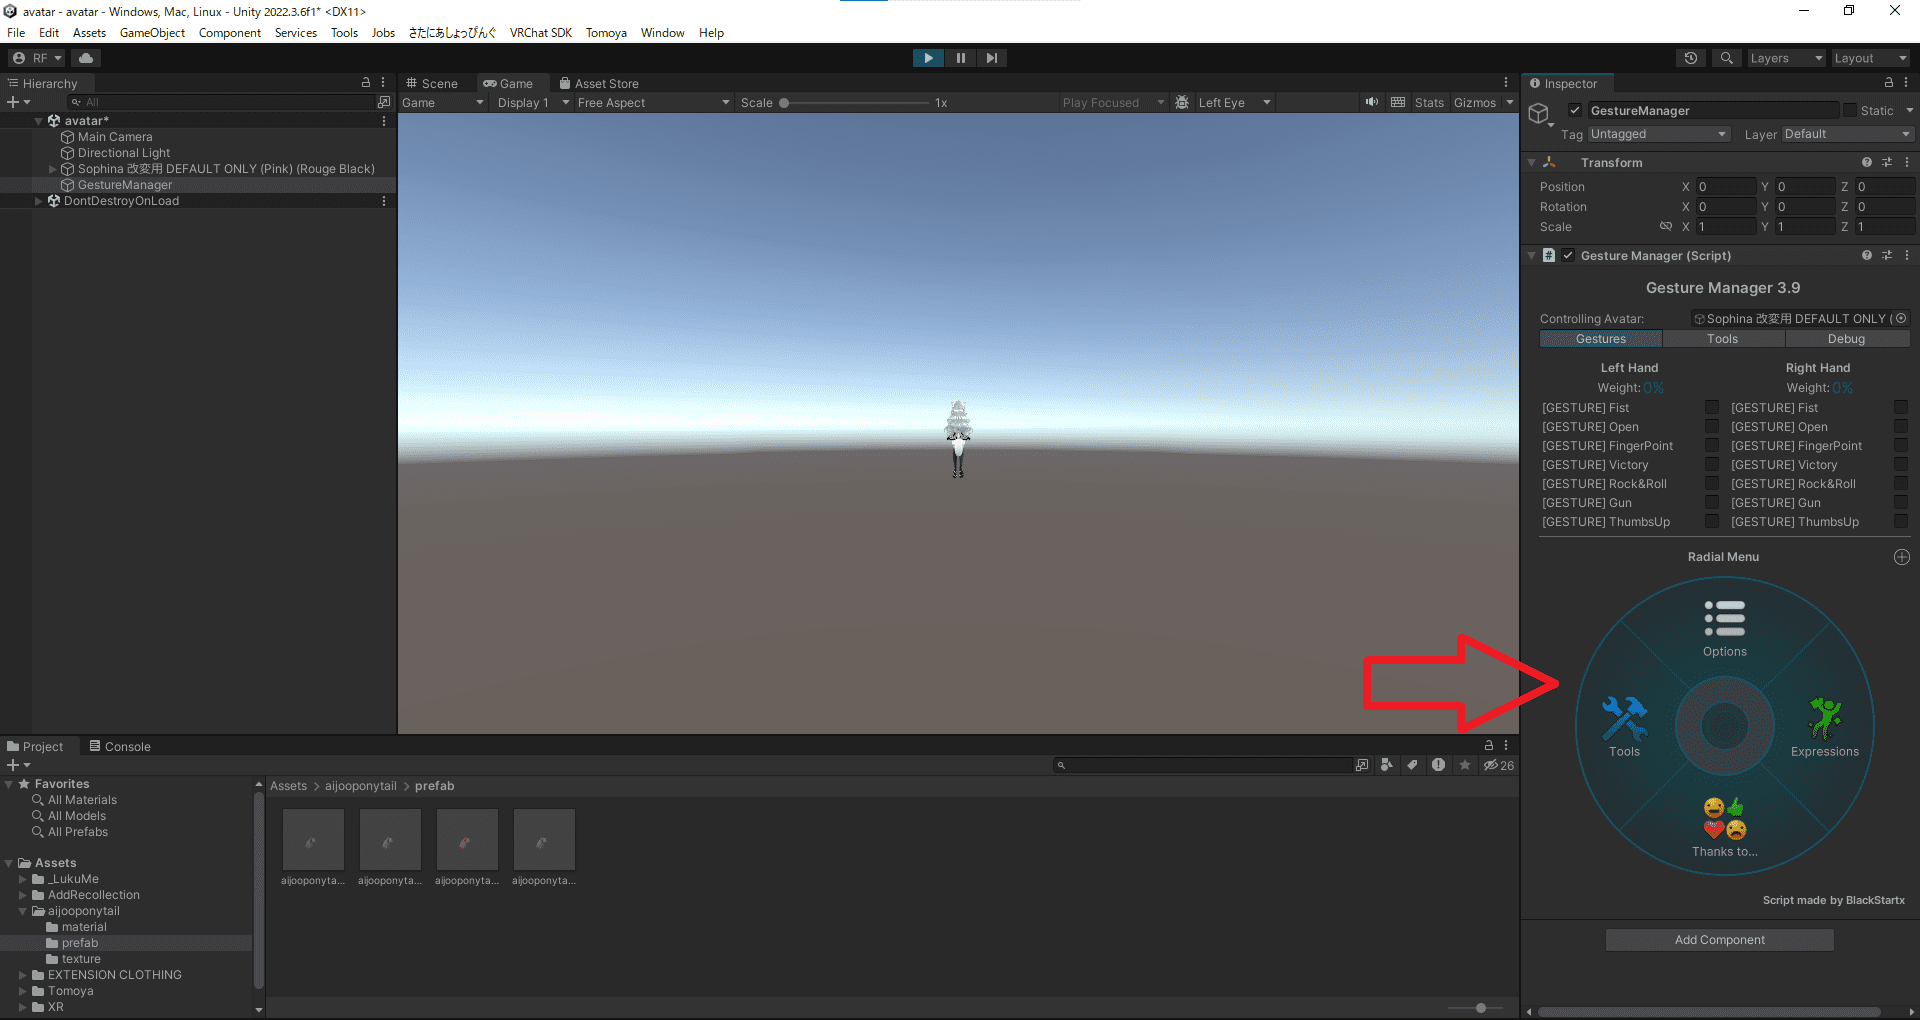Image resolution: width=1920 pixels, height=1020 pixels.
Task: Check the left hand [GESTURE] Fist checkbox
Action: coord(1711,407)
